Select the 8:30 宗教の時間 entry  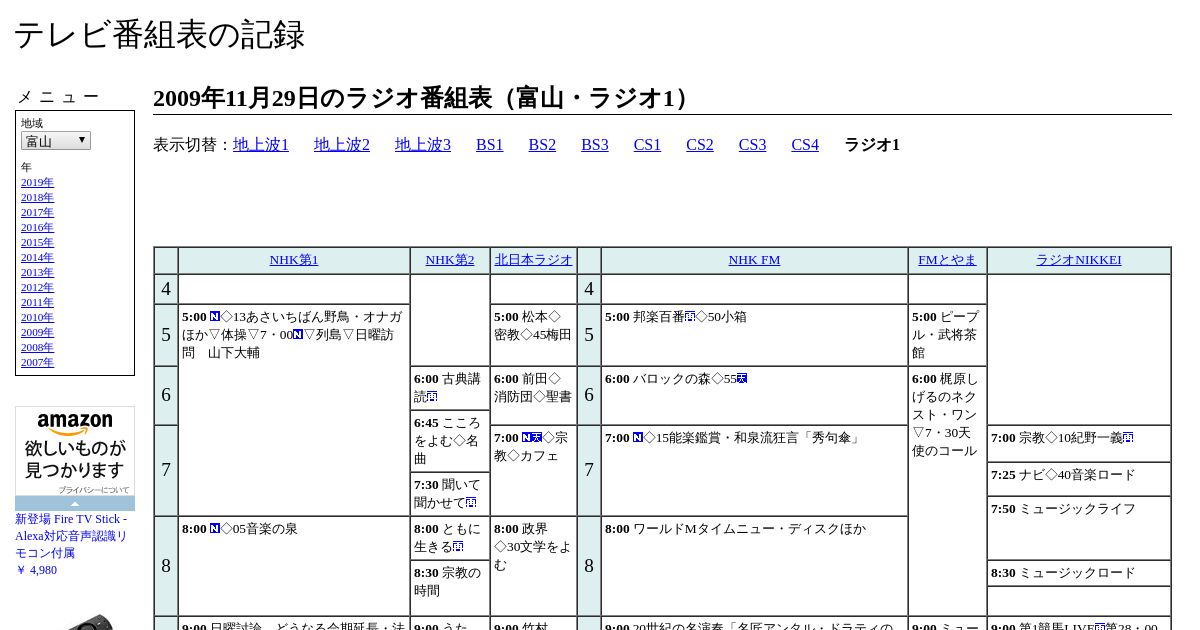point(450,588)
